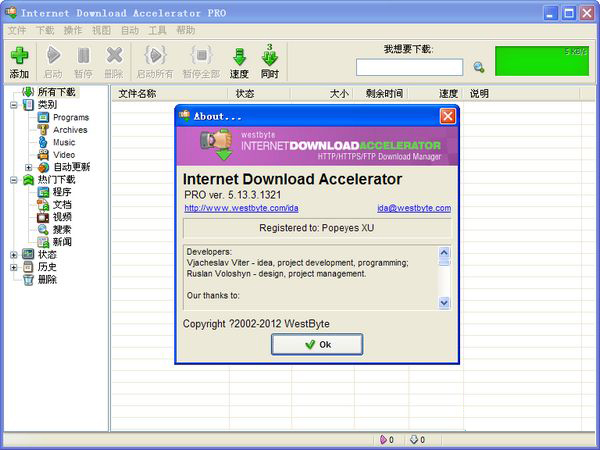Click the 我想要下载 search input field

click(x=409, y=67)
